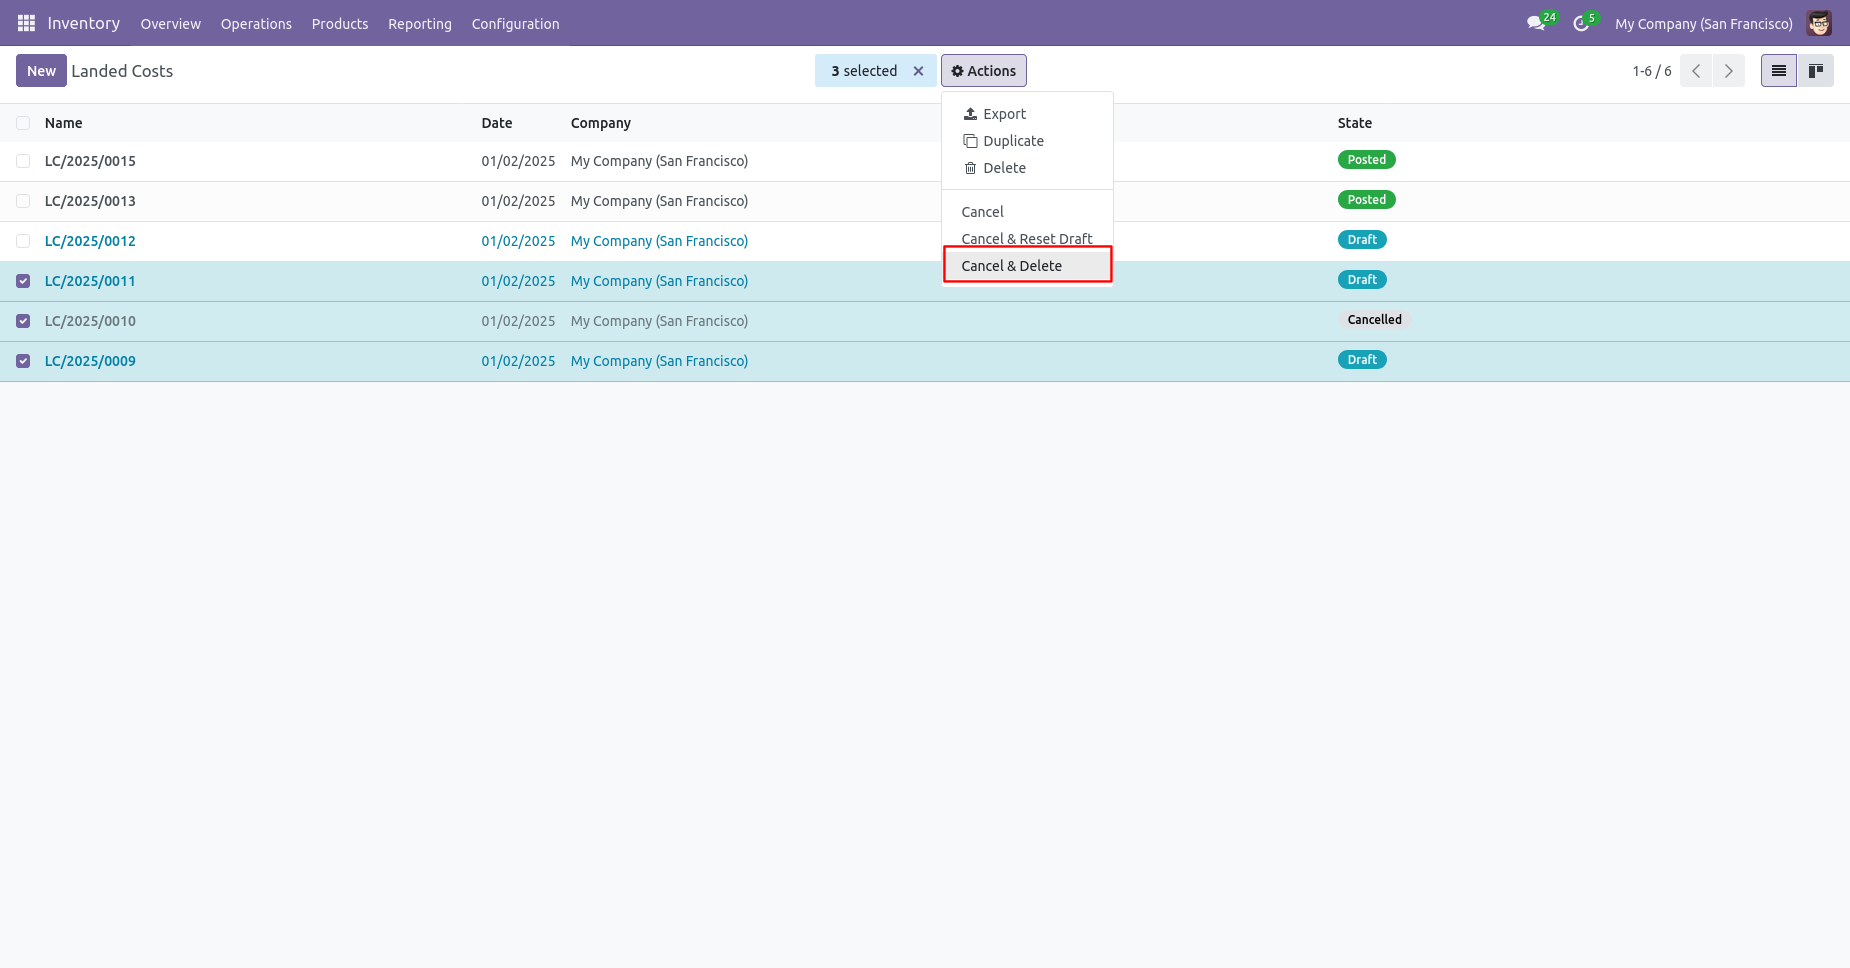Choose Delete from Actions menu

(x=1027, y=168)
